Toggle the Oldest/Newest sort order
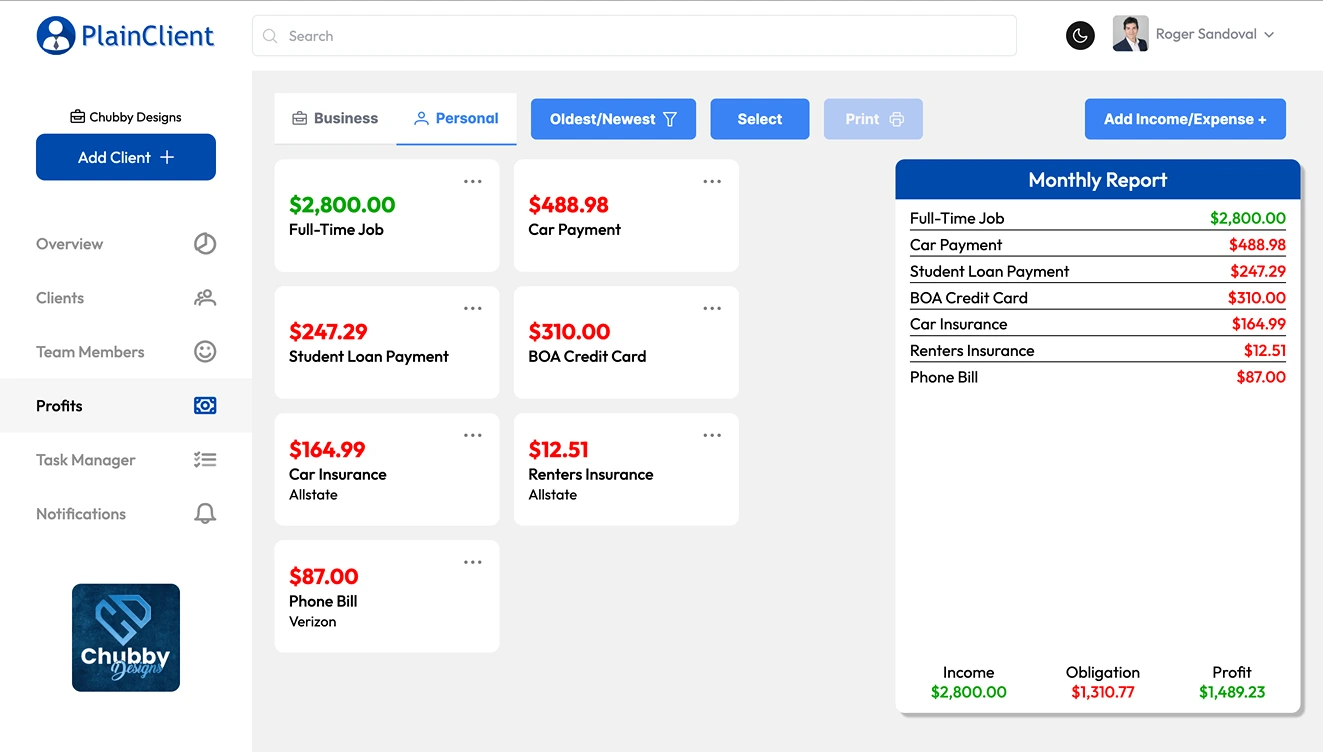Image resolution: width=1323 pixels, height=752 pixels. tap(613, 118)
